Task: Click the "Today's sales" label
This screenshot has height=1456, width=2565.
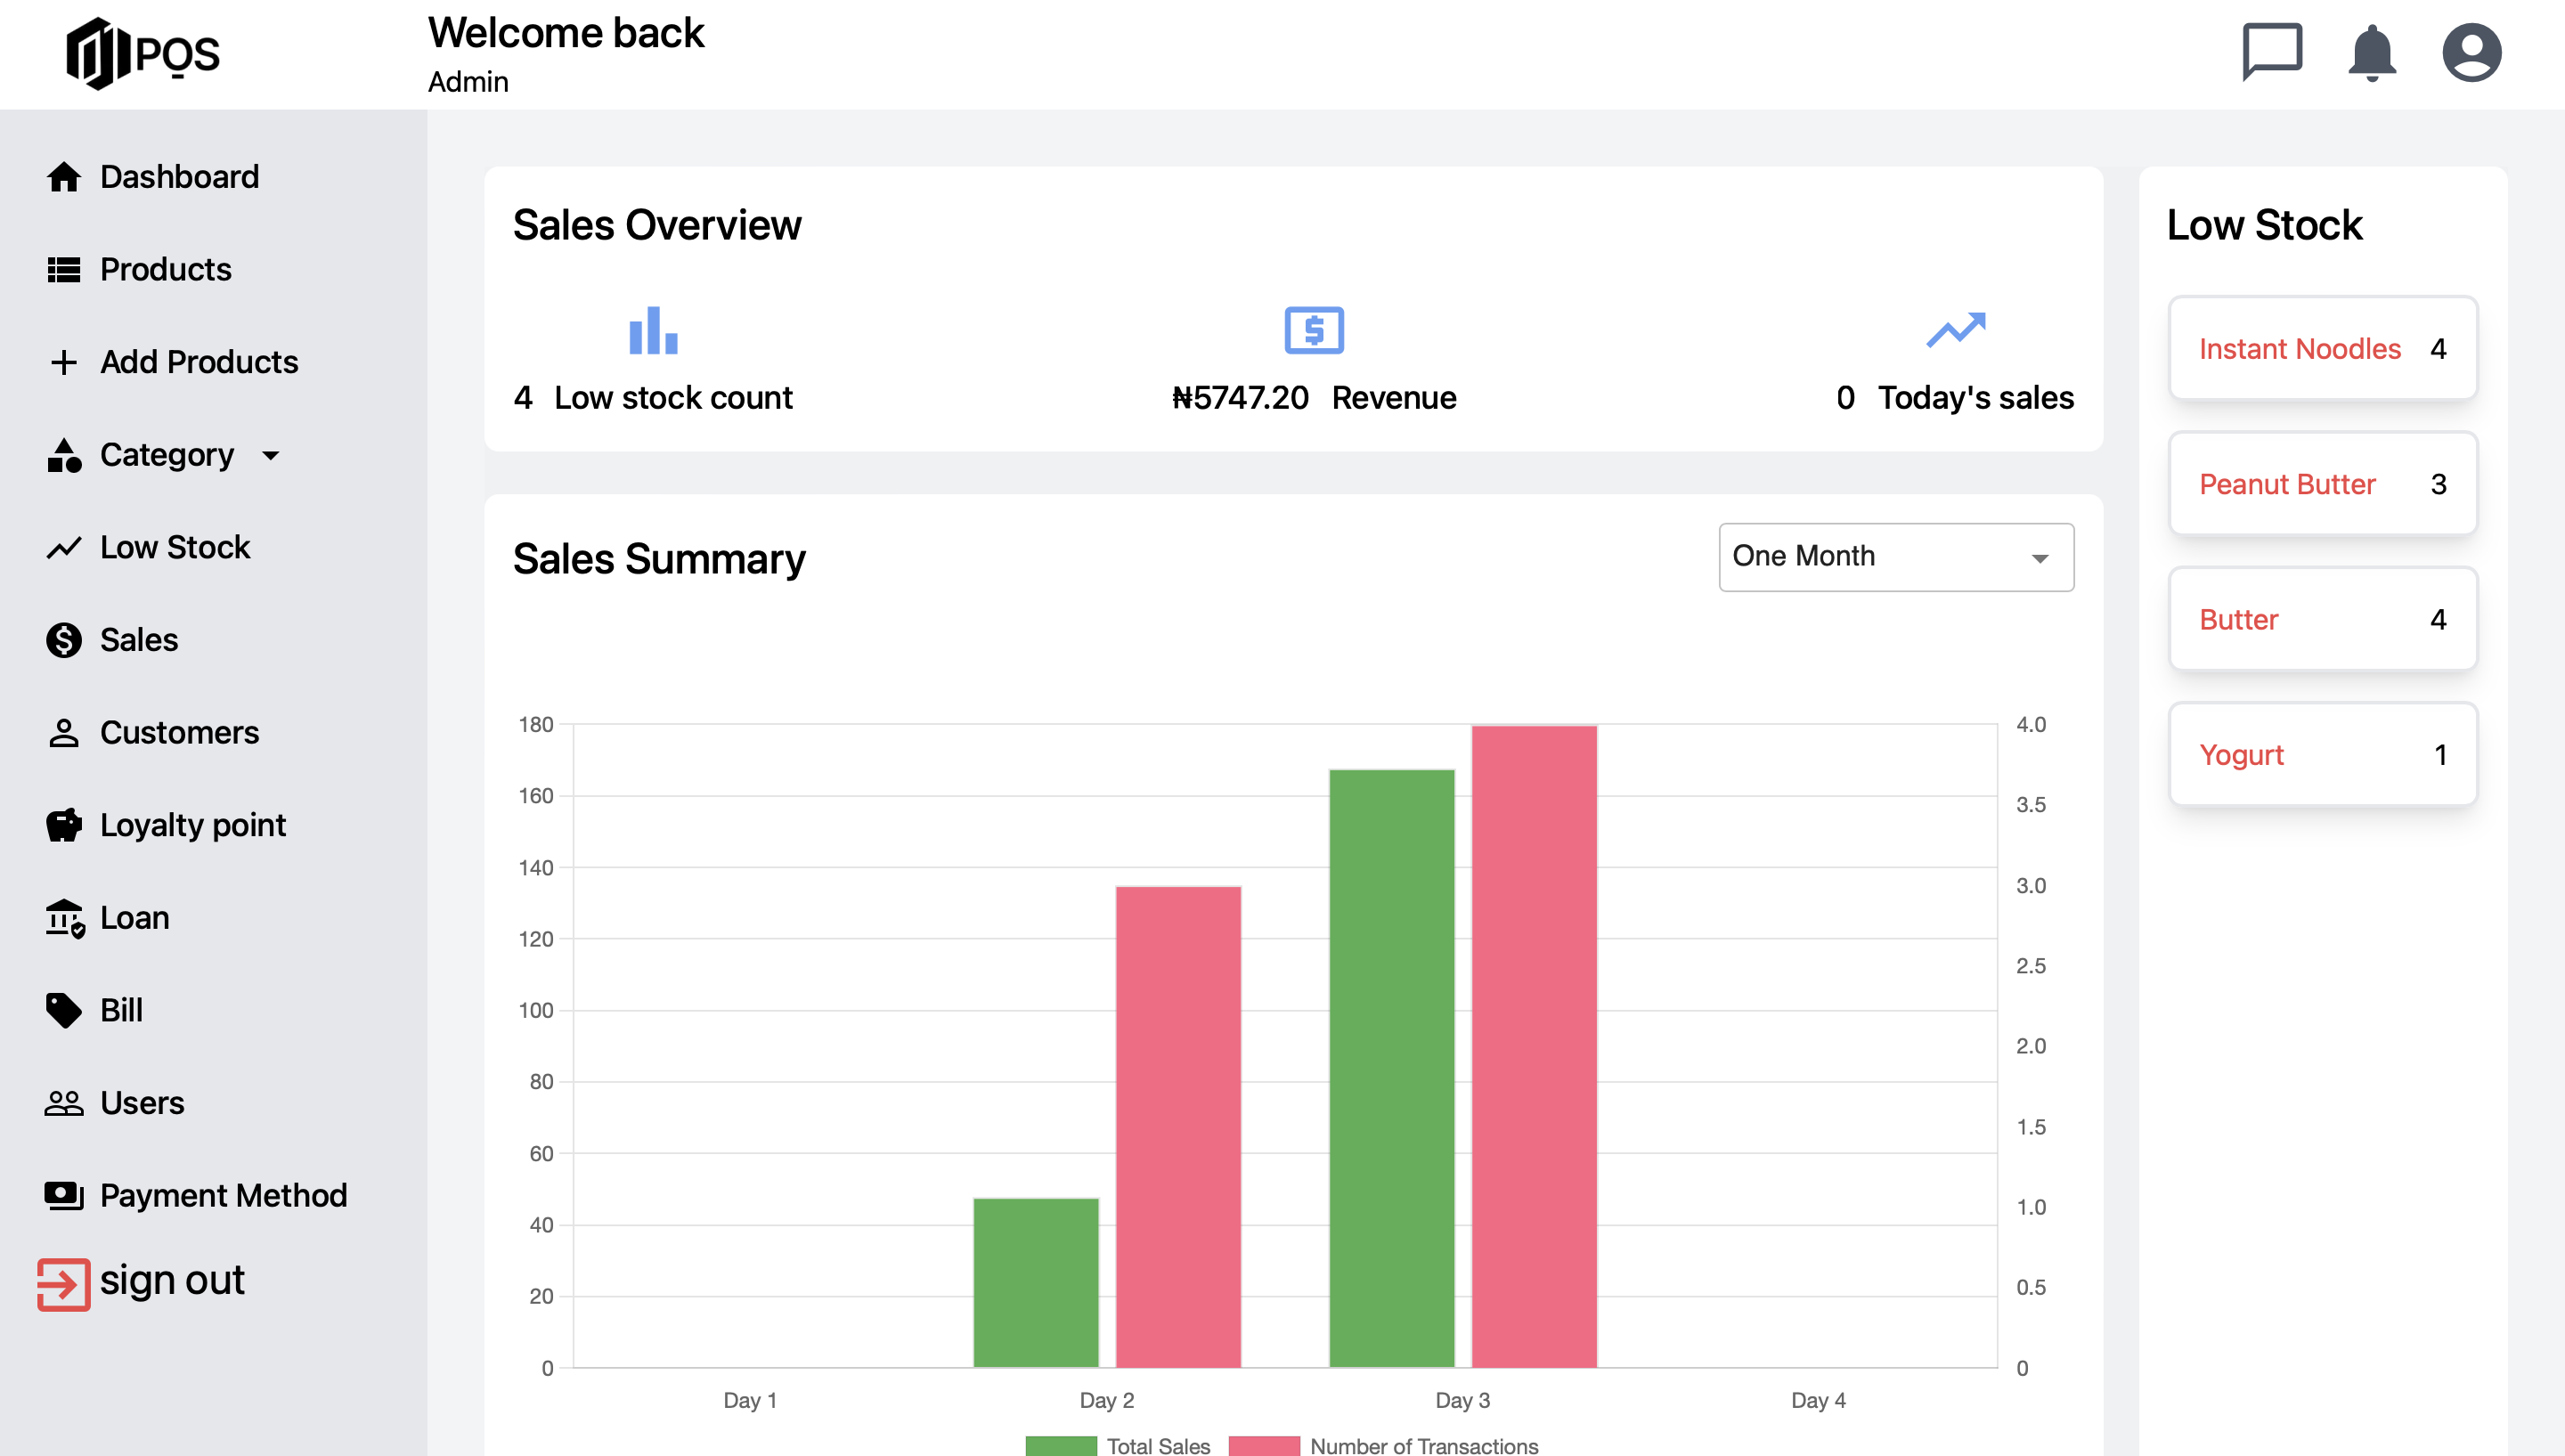Action: point(1976,398)
